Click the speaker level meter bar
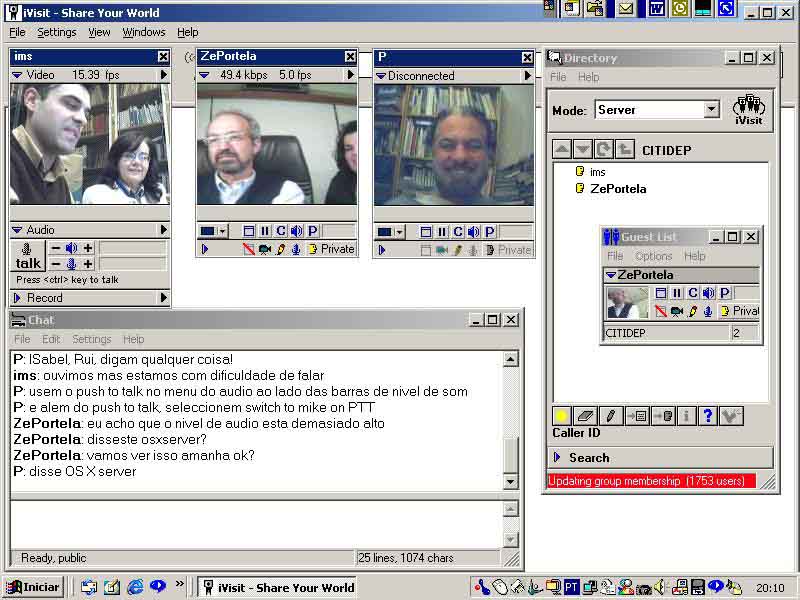The image size is (800, 600). coord(133,248)
